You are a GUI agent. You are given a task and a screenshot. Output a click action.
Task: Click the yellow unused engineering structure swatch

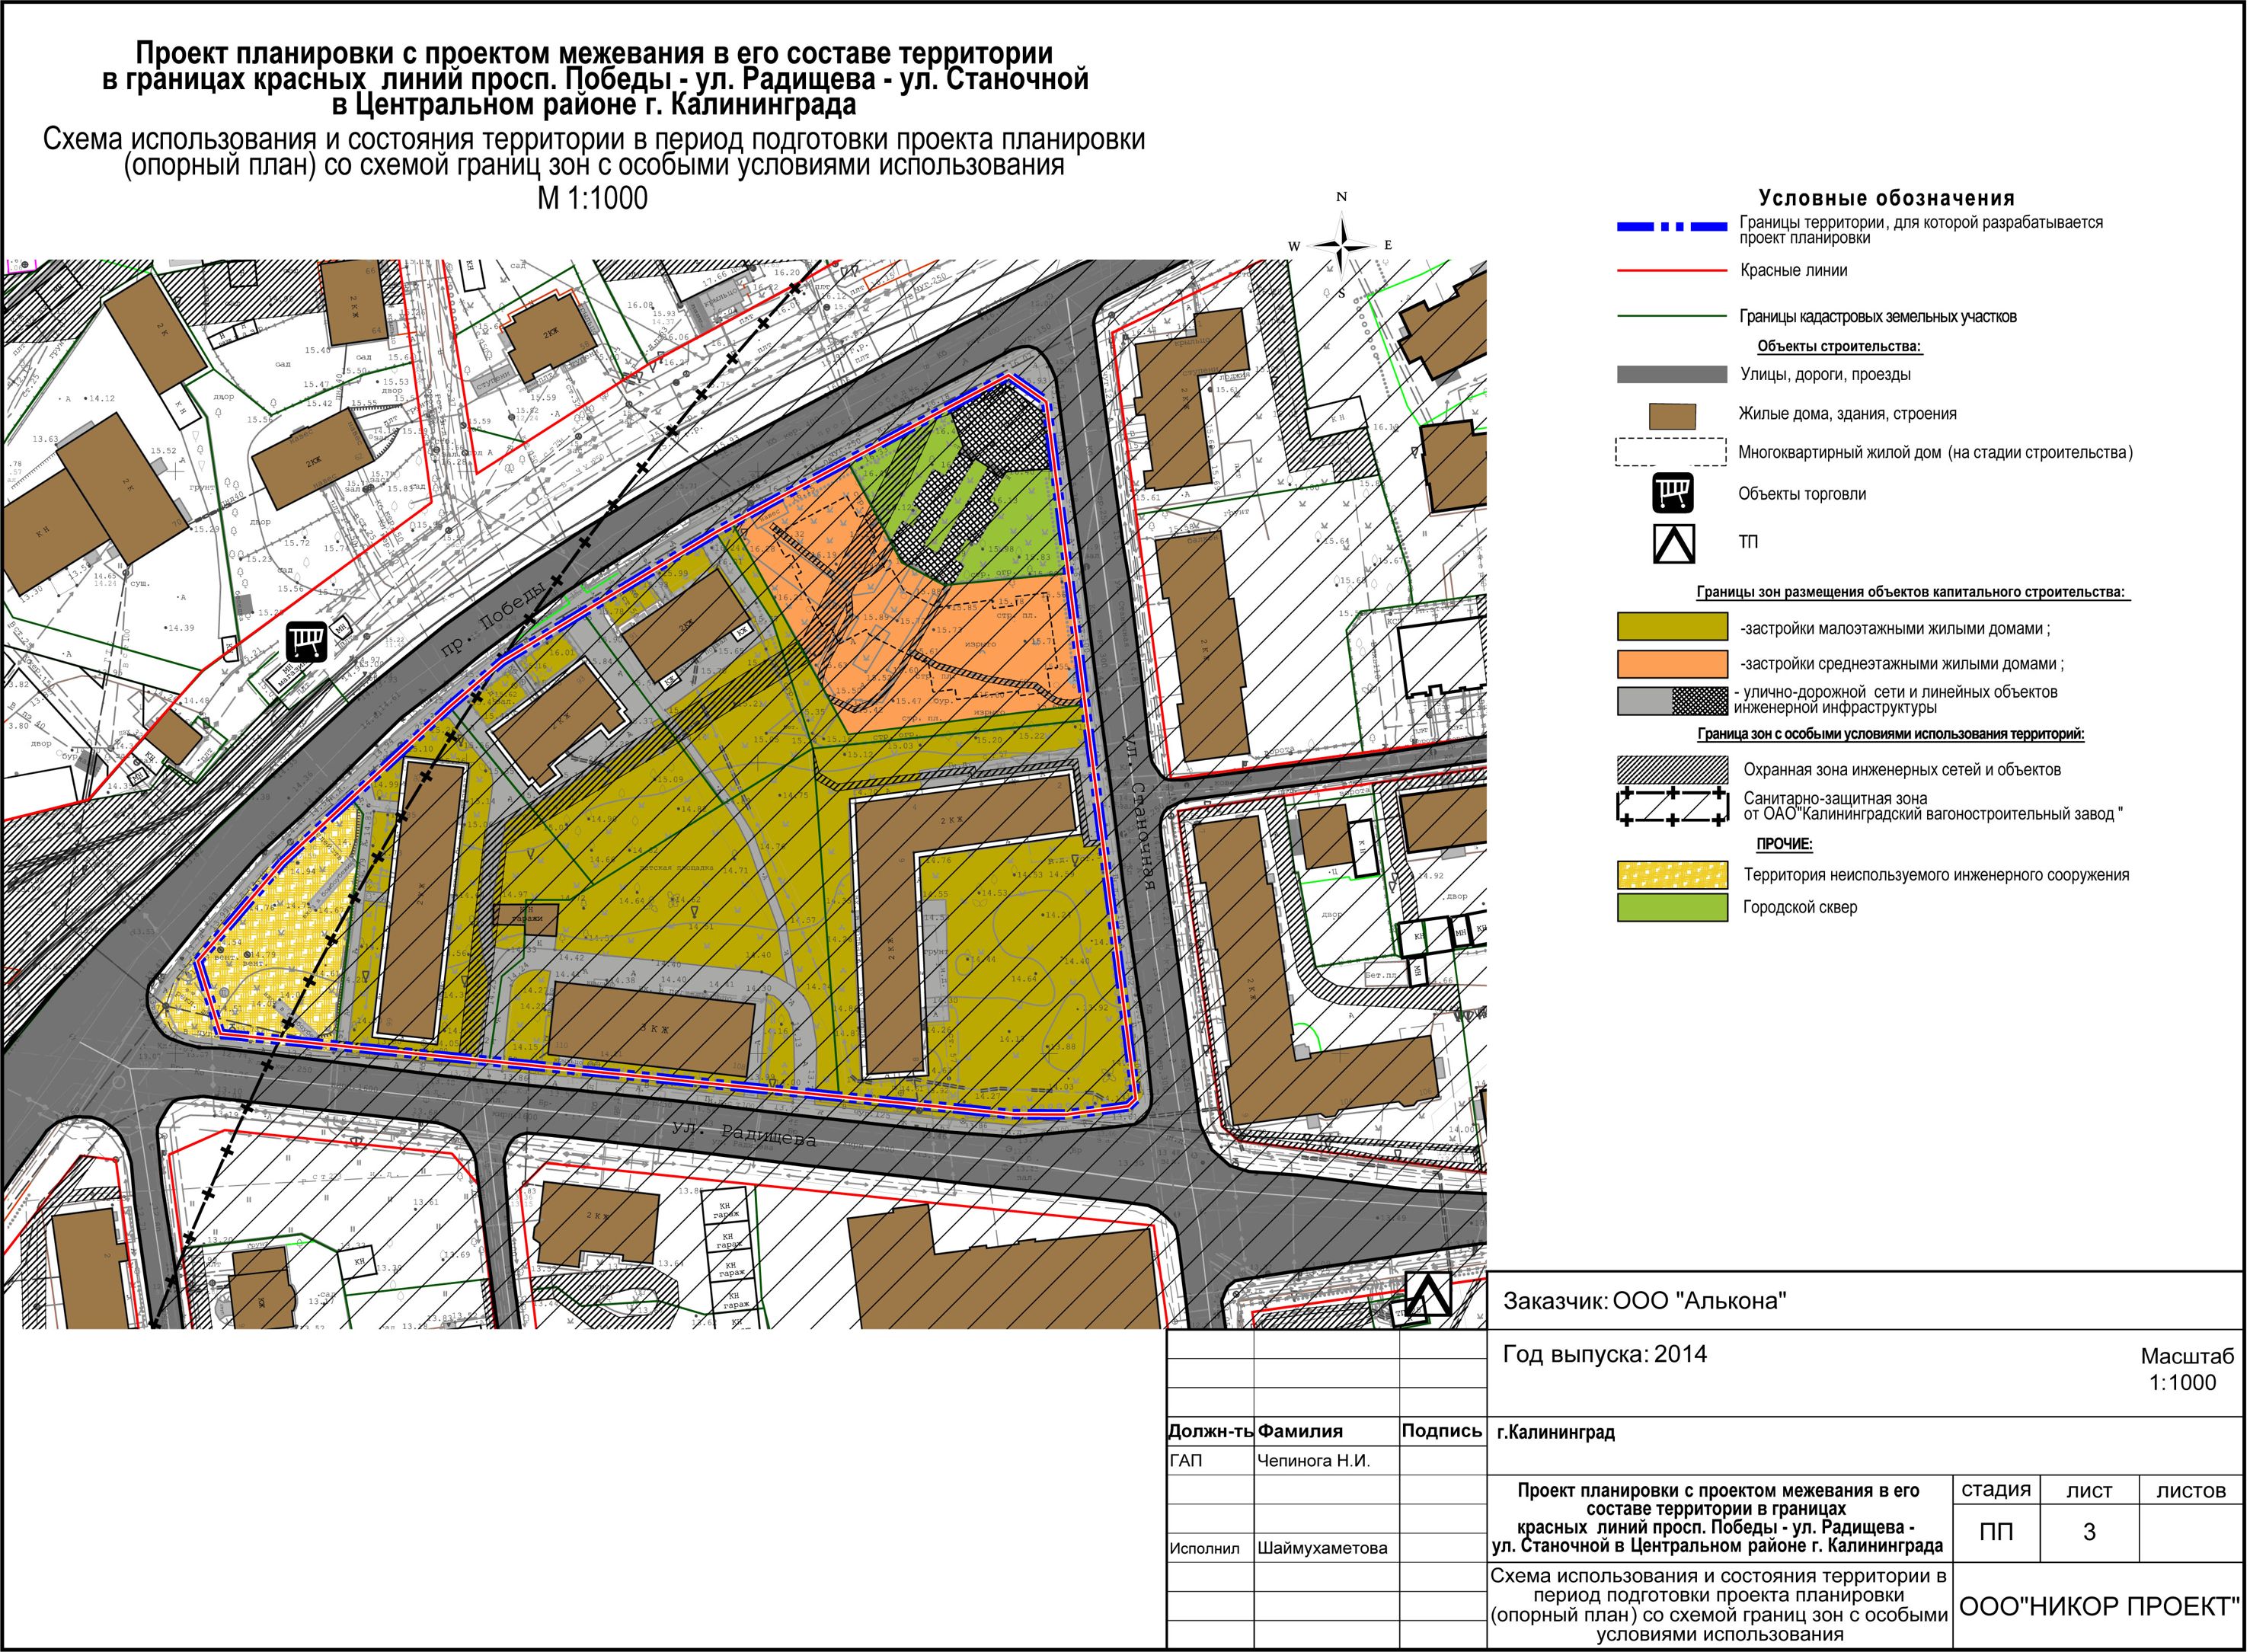coord(1672,875)
